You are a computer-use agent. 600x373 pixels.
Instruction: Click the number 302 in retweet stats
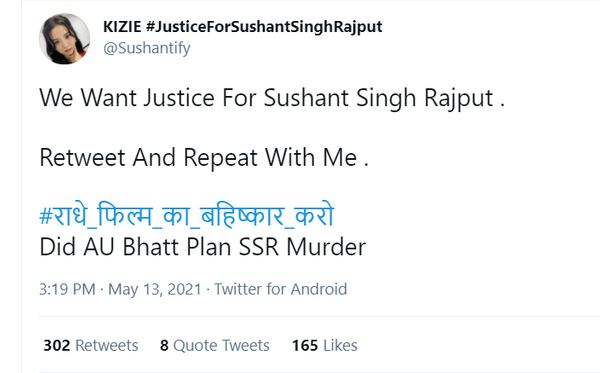click(x=57, y=345)
